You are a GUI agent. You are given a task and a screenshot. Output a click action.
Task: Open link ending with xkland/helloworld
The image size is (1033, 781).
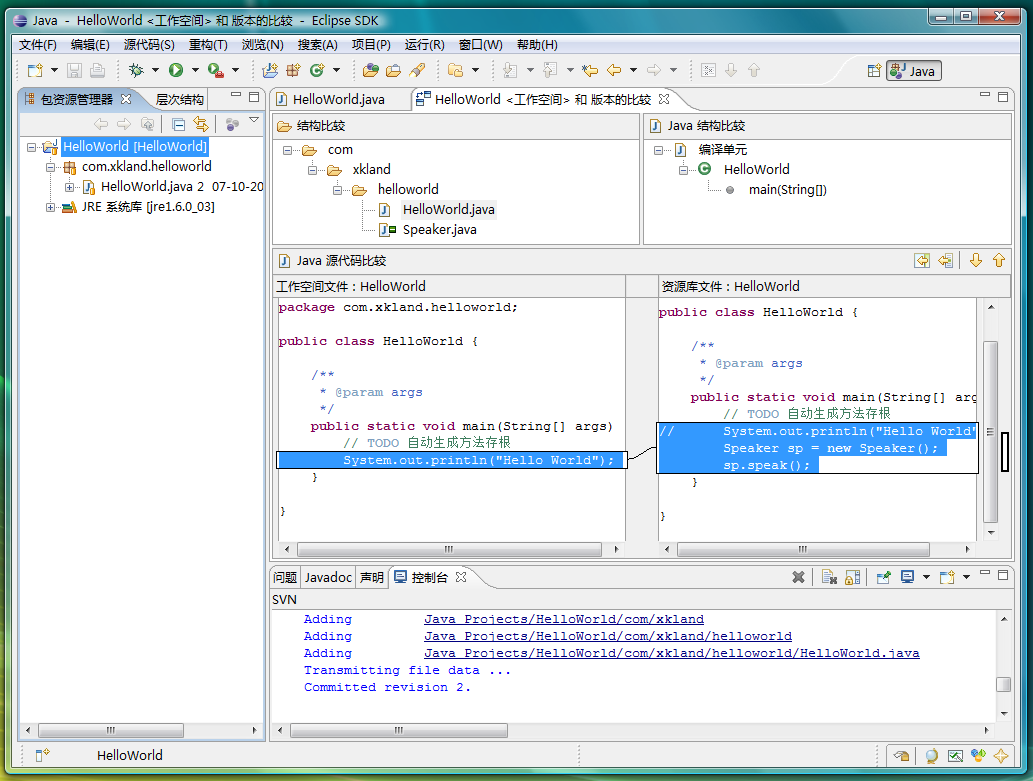click(607, 636)
